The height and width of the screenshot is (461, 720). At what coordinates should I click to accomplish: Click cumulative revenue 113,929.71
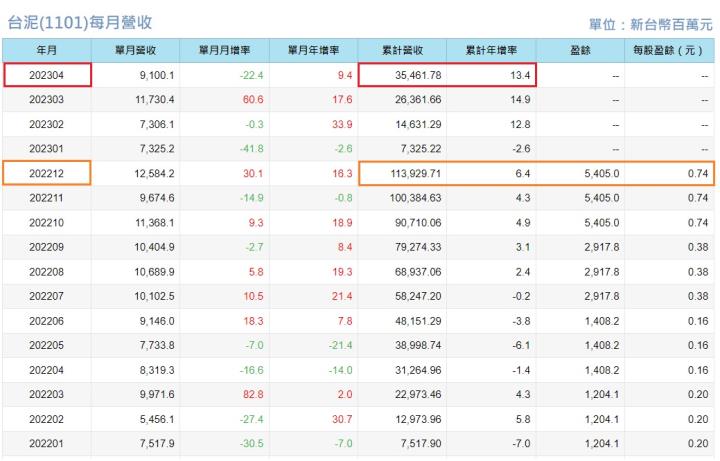click(416, 174)
